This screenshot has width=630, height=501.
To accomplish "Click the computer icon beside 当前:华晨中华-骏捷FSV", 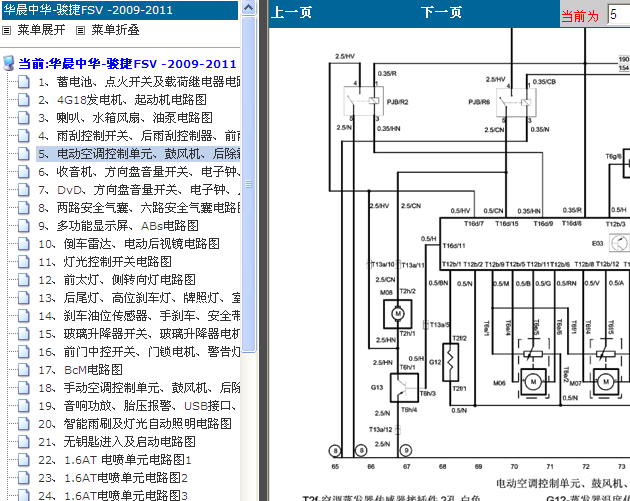I will (x=8, y=63).
